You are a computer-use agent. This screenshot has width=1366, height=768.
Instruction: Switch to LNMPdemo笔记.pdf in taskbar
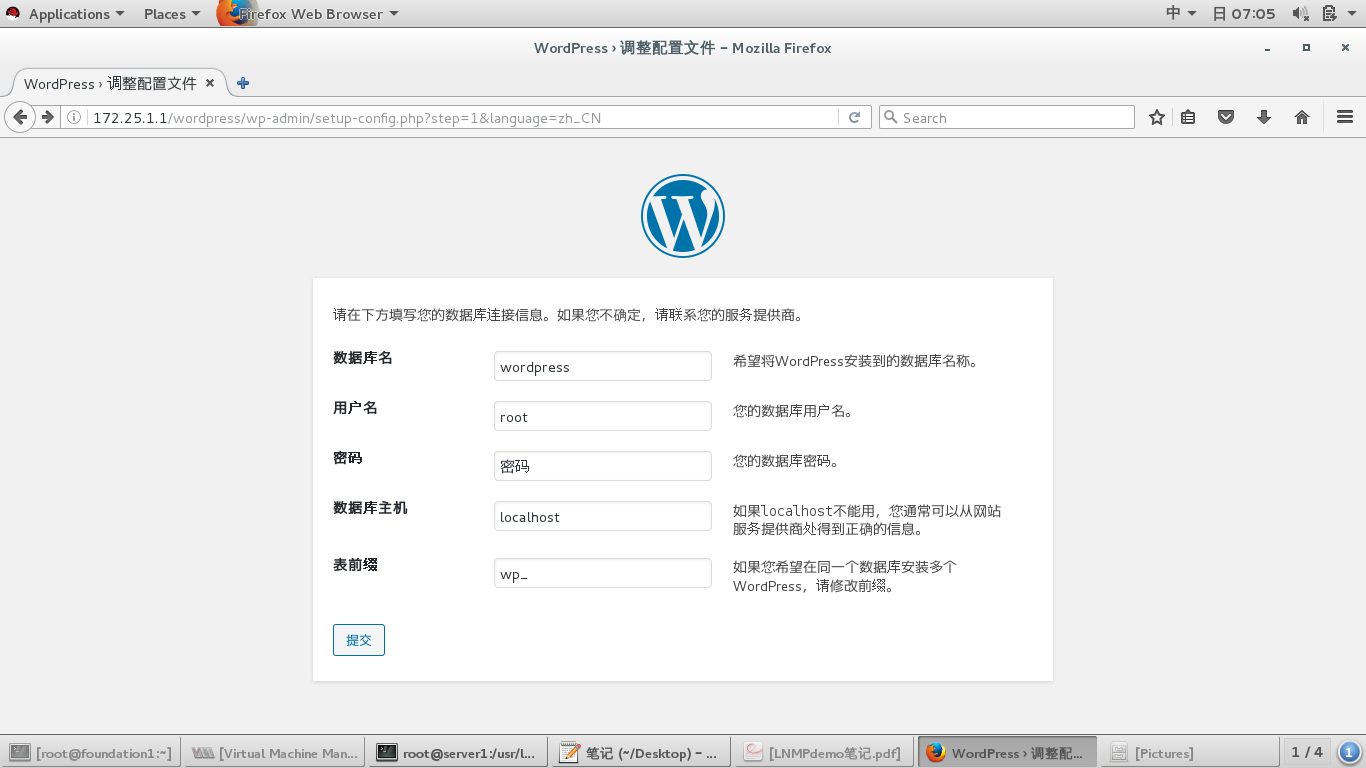pyautogui.click(x=824, y=753)
